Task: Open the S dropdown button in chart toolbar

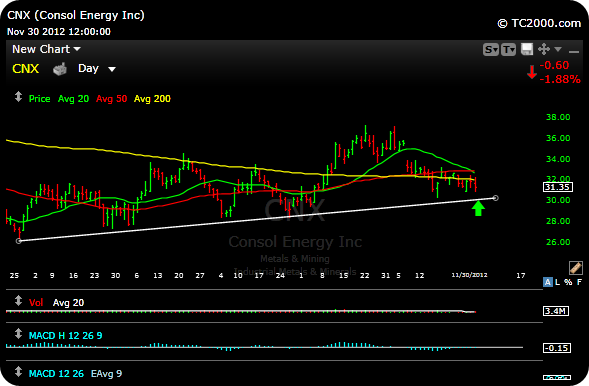Action: pos(491,49)
